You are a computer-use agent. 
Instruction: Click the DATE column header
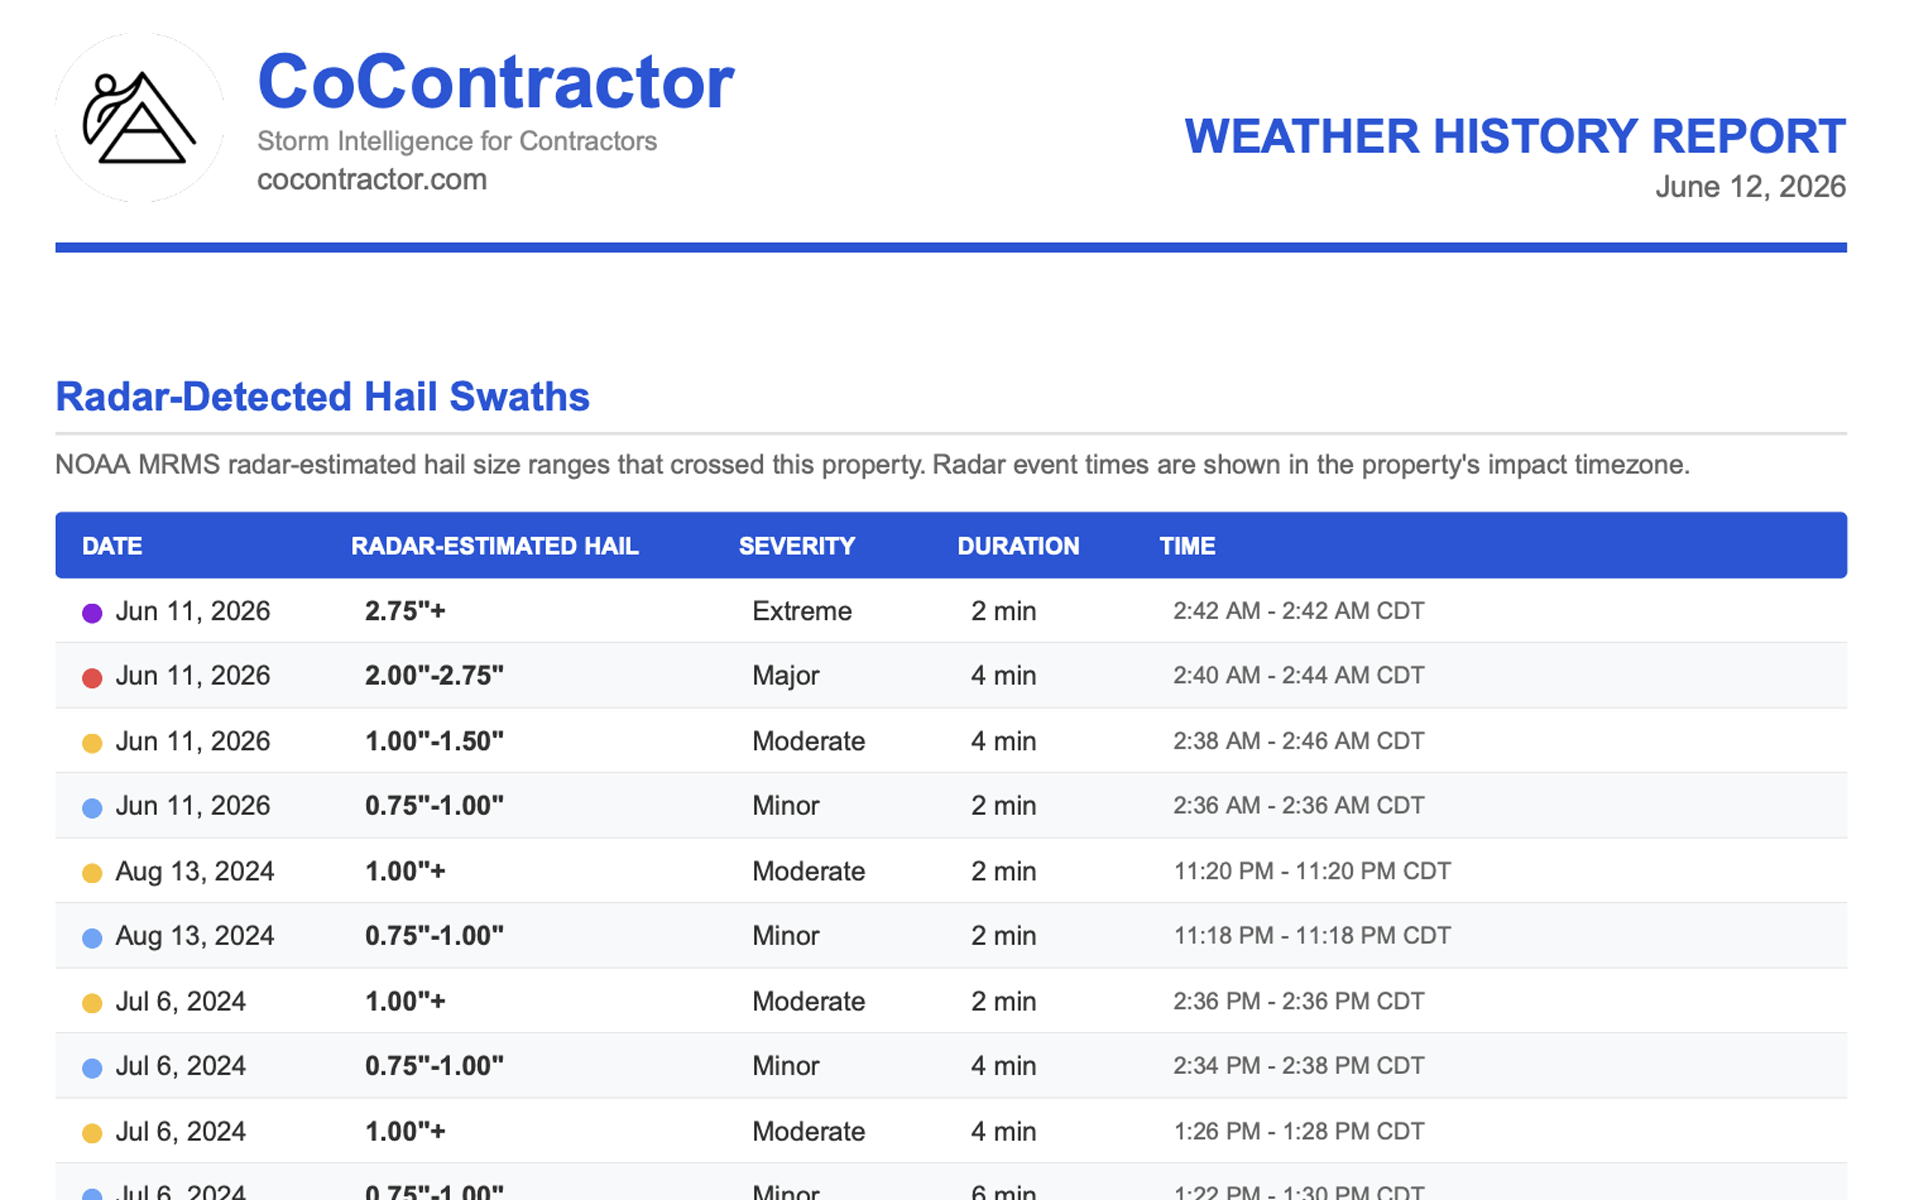[112, 546]
